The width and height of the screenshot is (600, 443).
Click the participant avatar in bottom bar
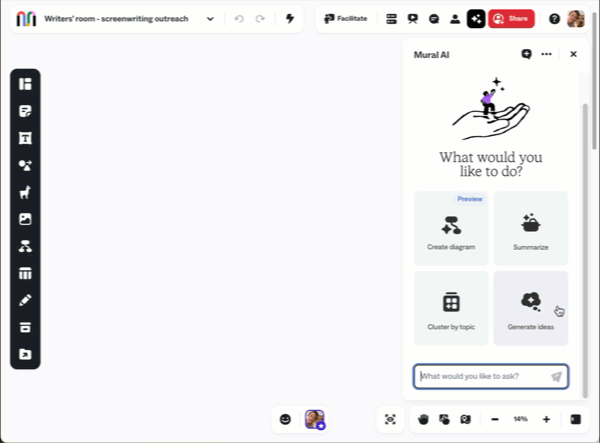point(315,419)
